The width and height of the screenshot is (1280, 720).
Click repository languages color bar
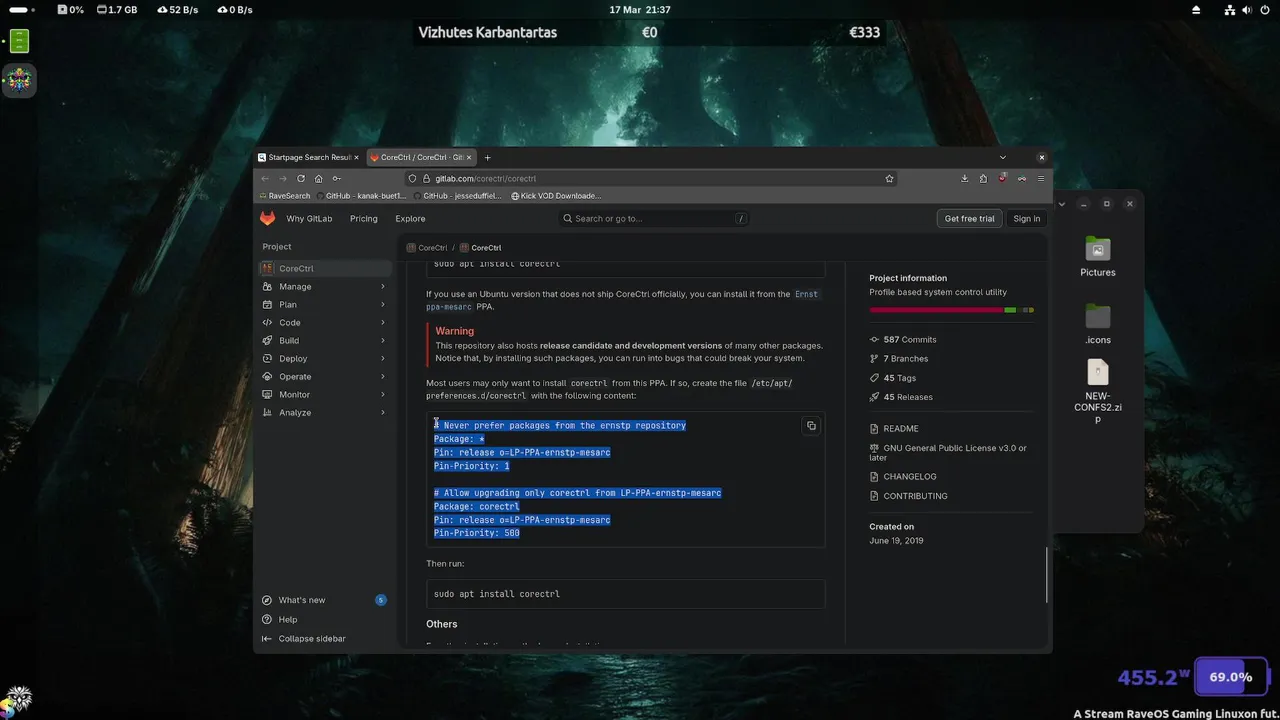click(x=951, y=310)
